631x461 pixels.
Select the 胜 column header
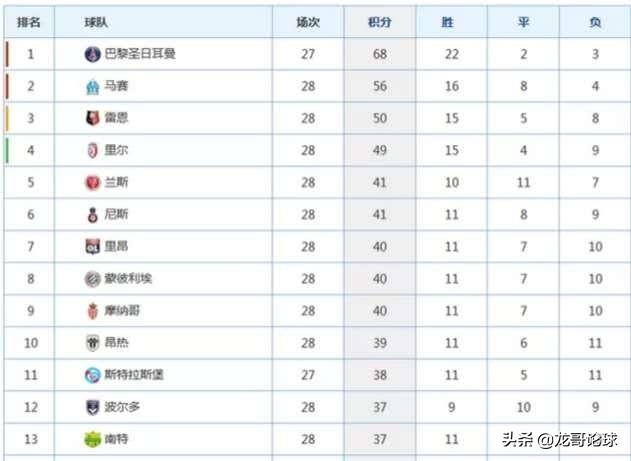pos(447,22)
